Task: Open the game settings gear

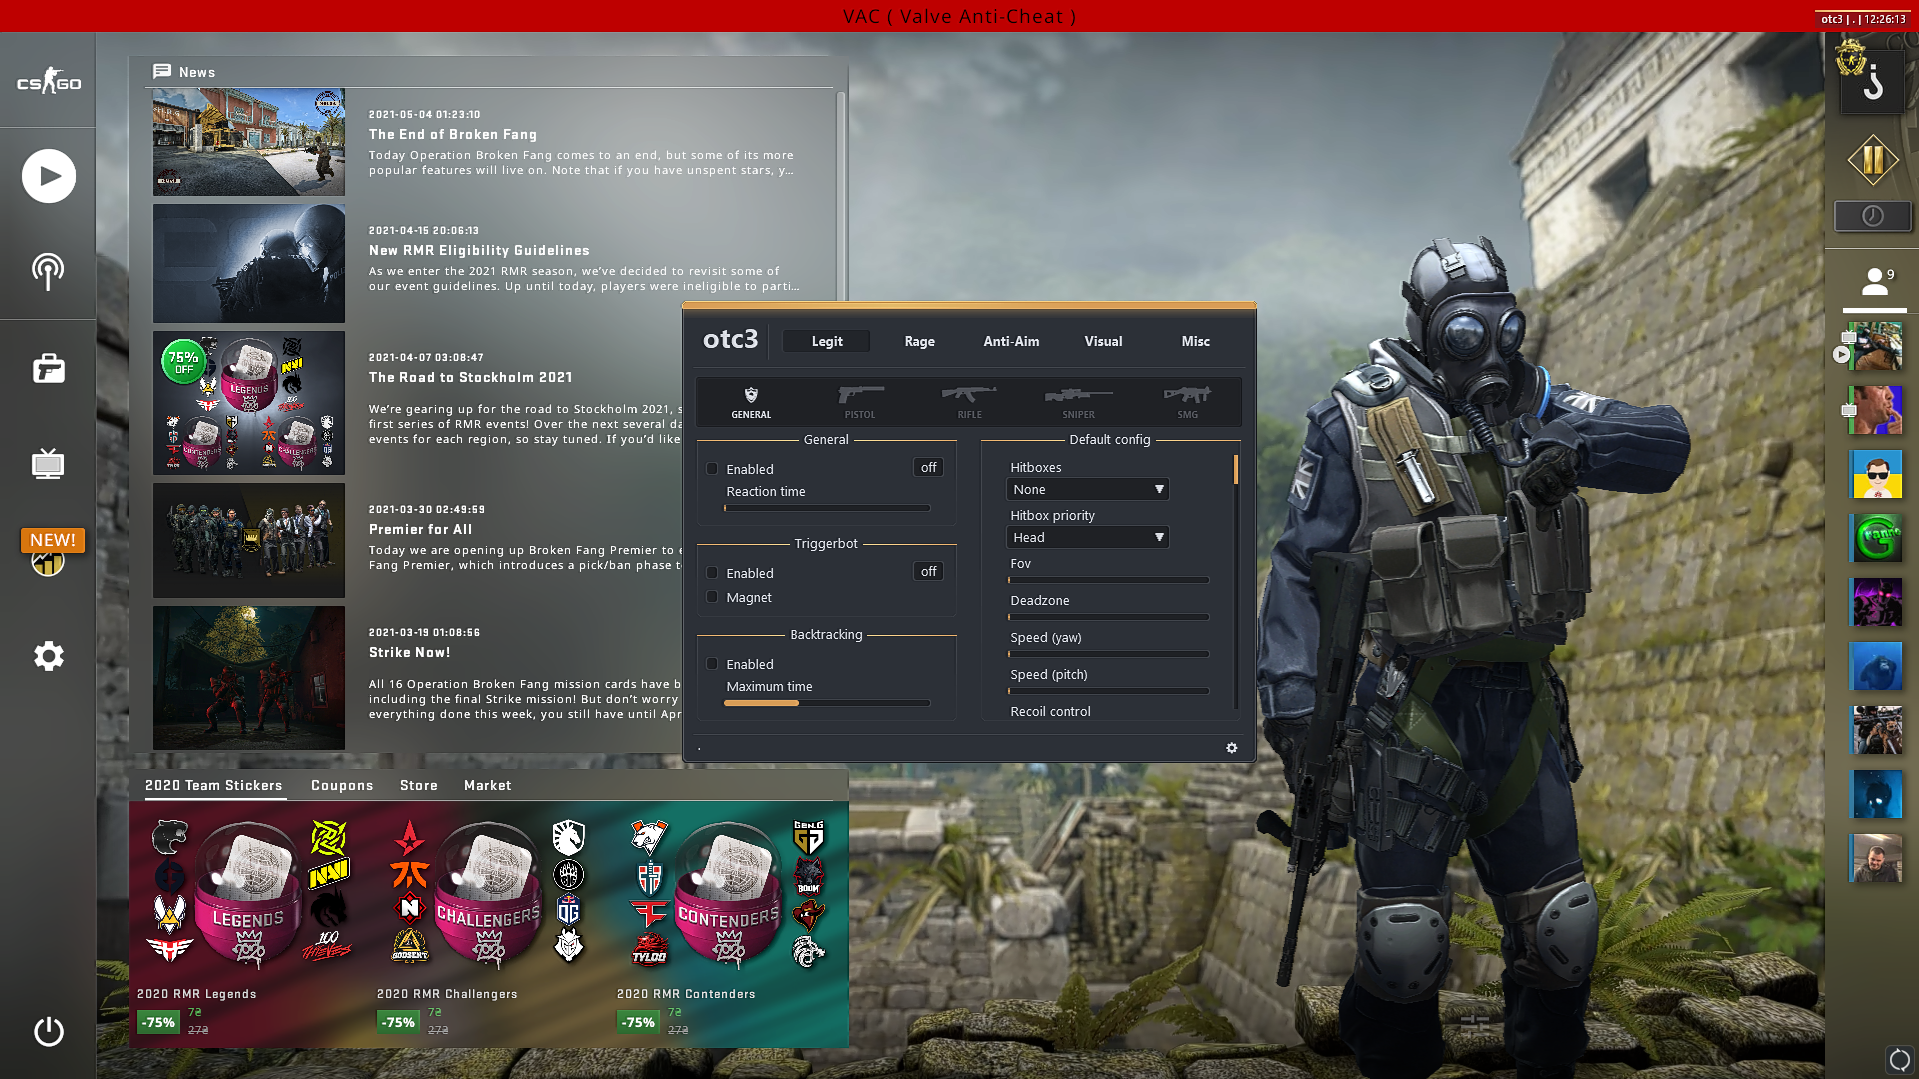Action: [48, 656]
